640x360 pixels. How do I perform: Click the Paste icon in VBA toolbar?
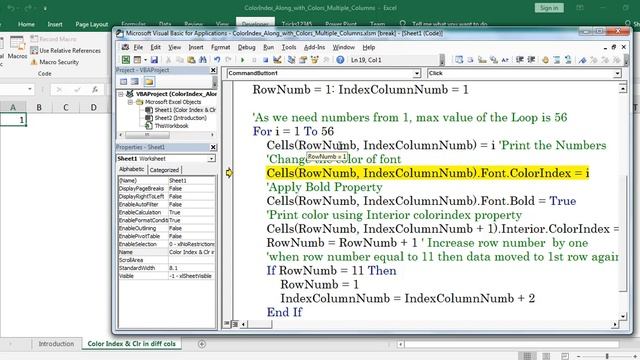(x=191, y=60)
